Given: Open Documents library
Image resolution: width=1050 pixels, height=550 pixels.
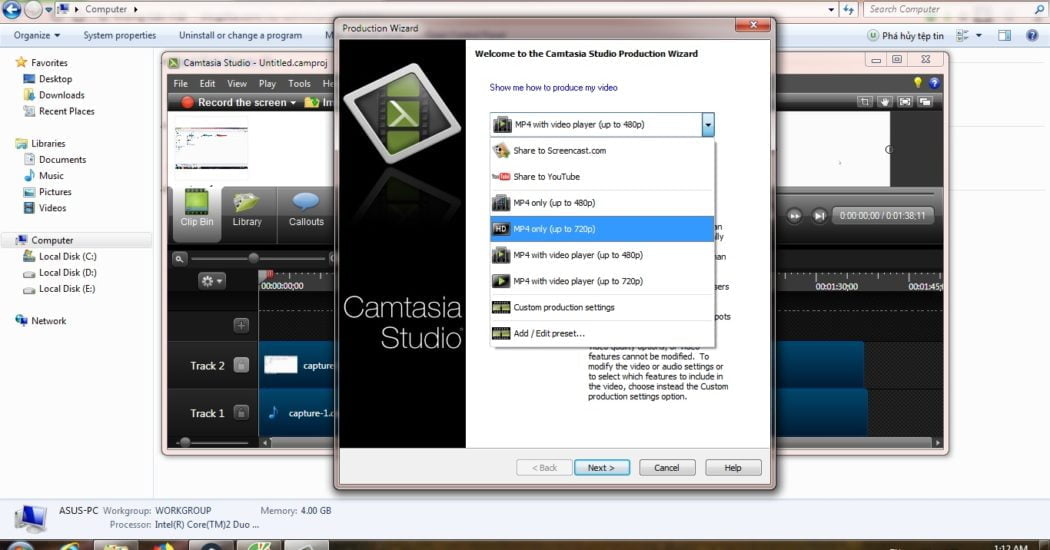Looking at the screenshot, I should point(62,159).
